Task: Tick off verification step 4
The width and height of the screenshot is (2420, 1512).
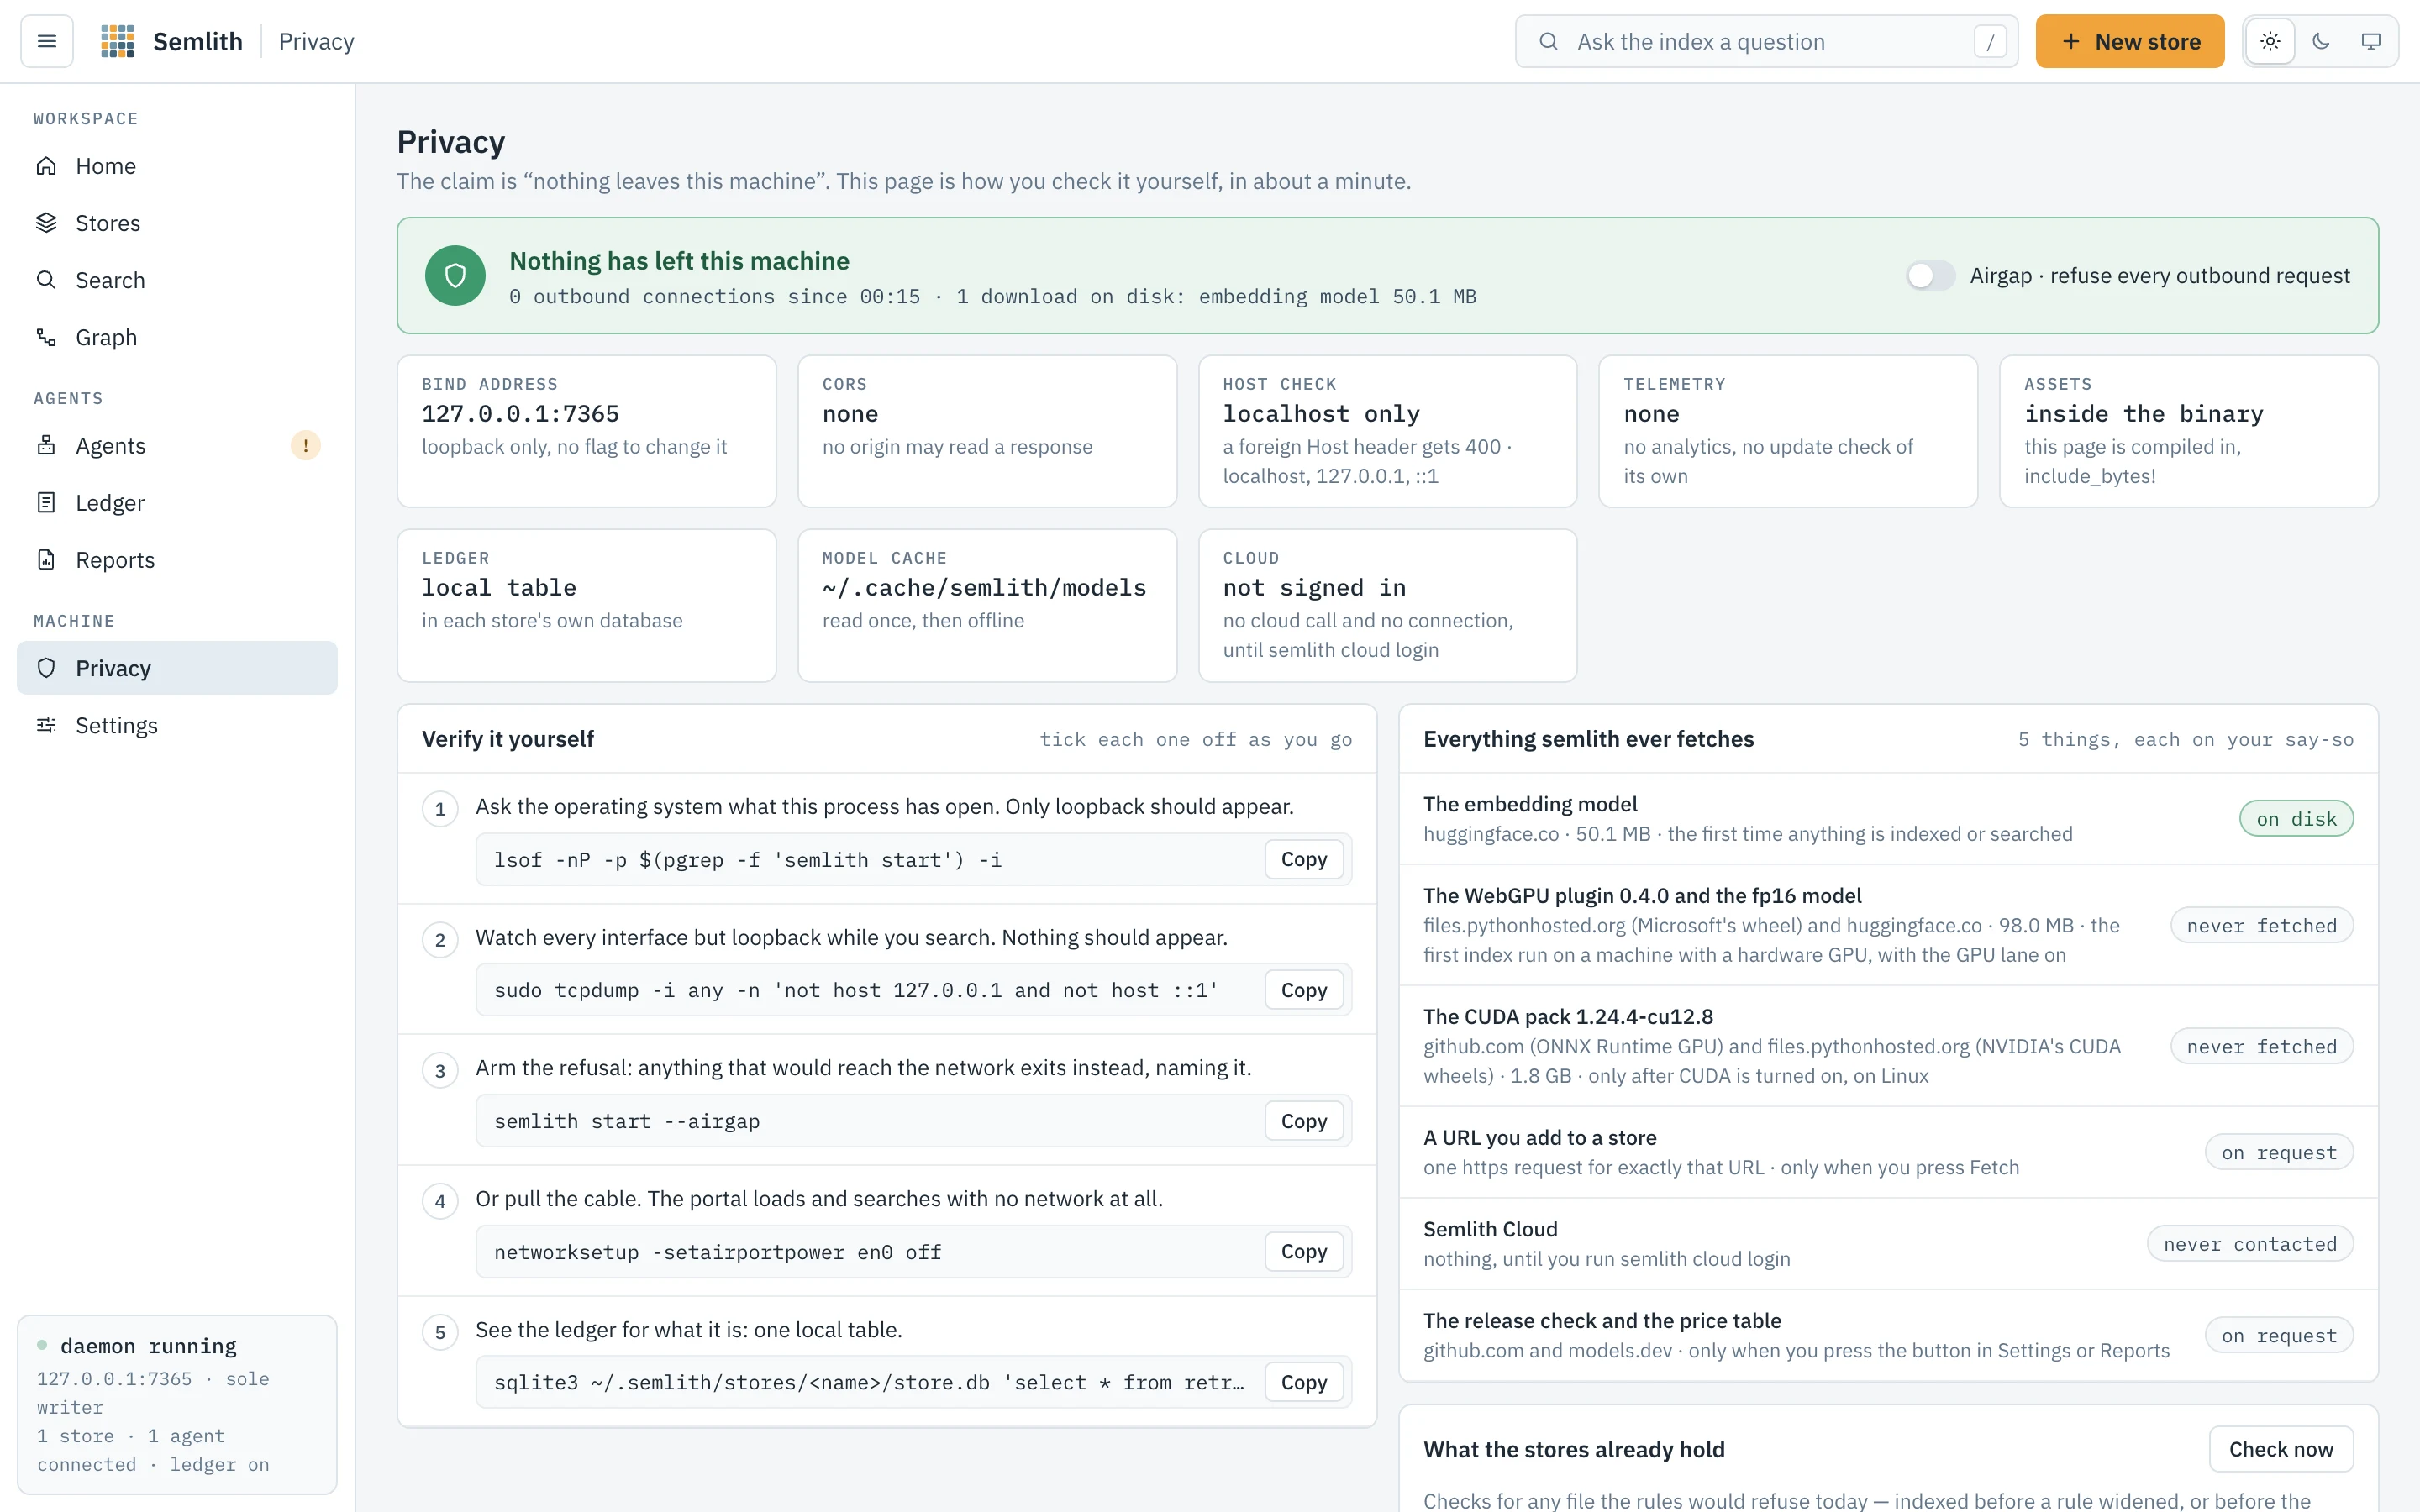Action: point(440,1201)
